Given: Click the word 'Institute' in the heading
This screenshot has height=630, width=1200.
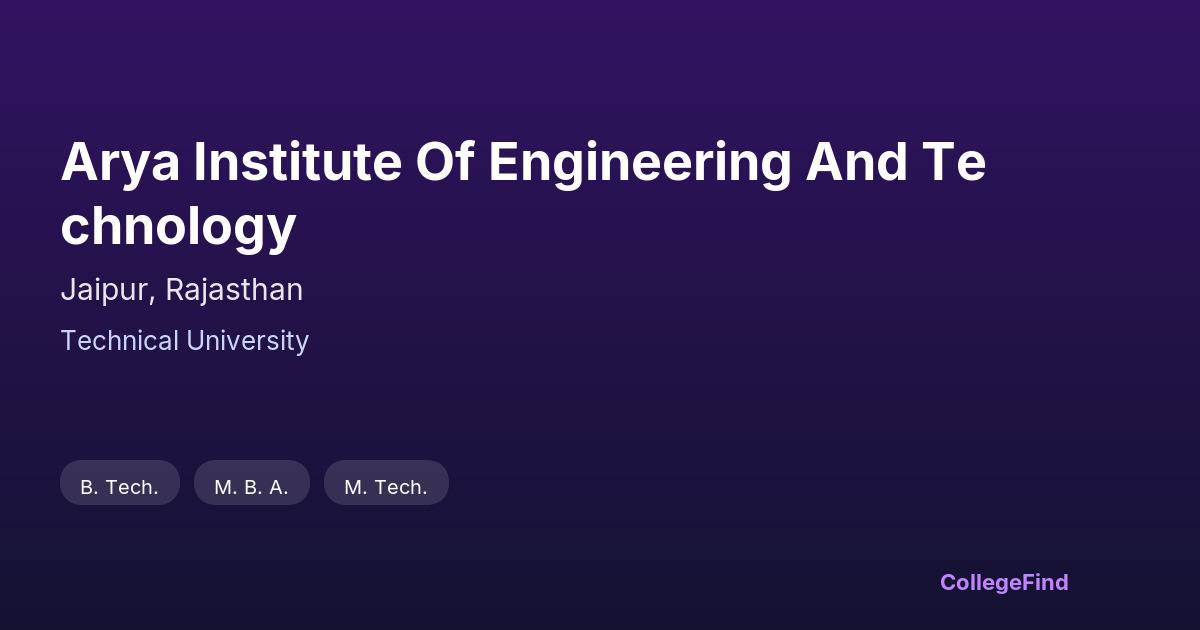Looking at the screenshot, I should tap(297, 163).
